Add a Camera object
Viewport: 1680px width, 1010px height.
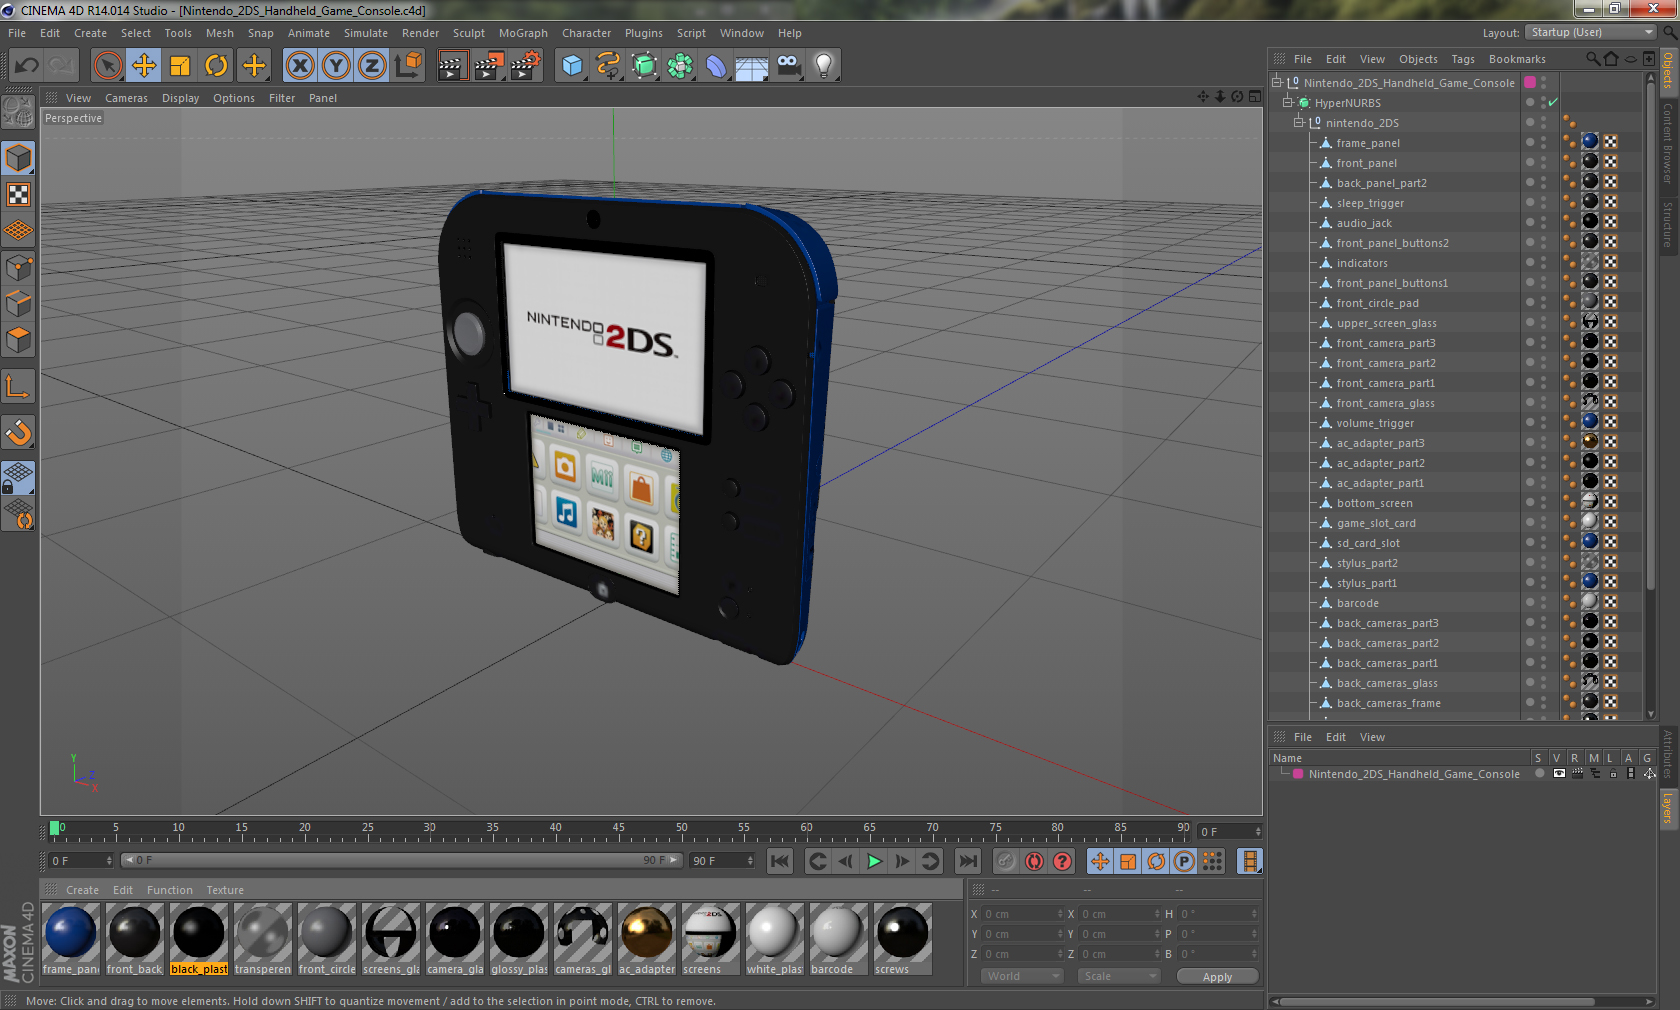[788, 66]
